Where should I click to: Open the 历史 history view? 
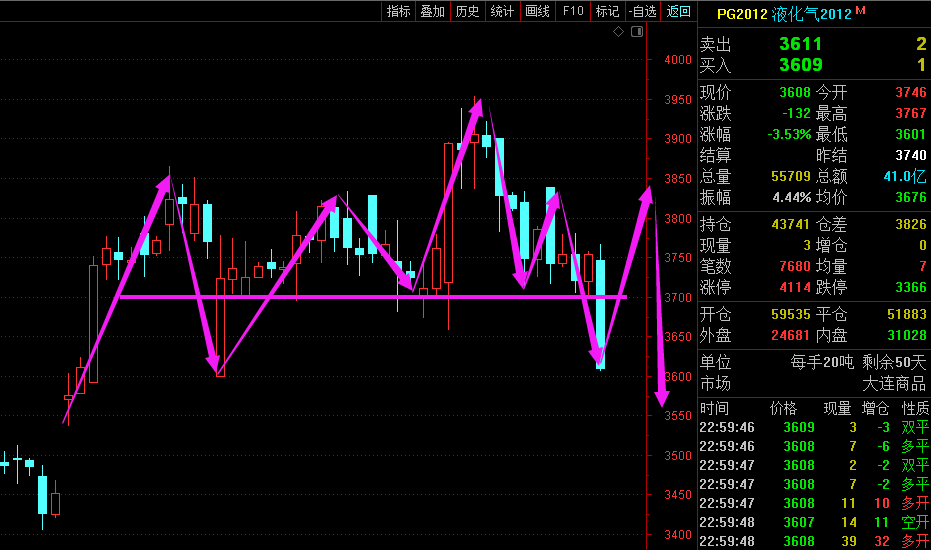467,11
